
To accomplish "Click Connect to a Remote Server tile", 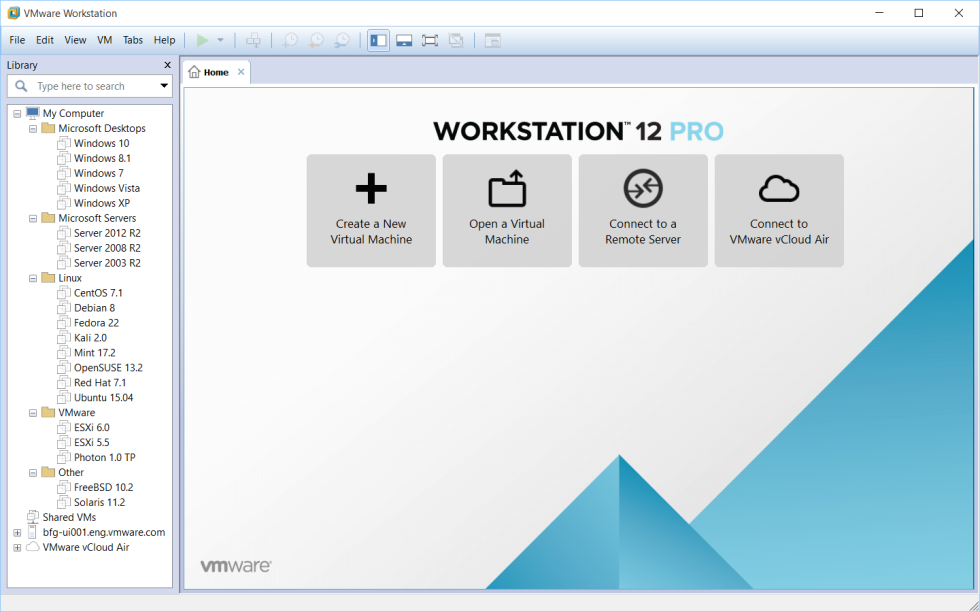I will tap(643, 211).
